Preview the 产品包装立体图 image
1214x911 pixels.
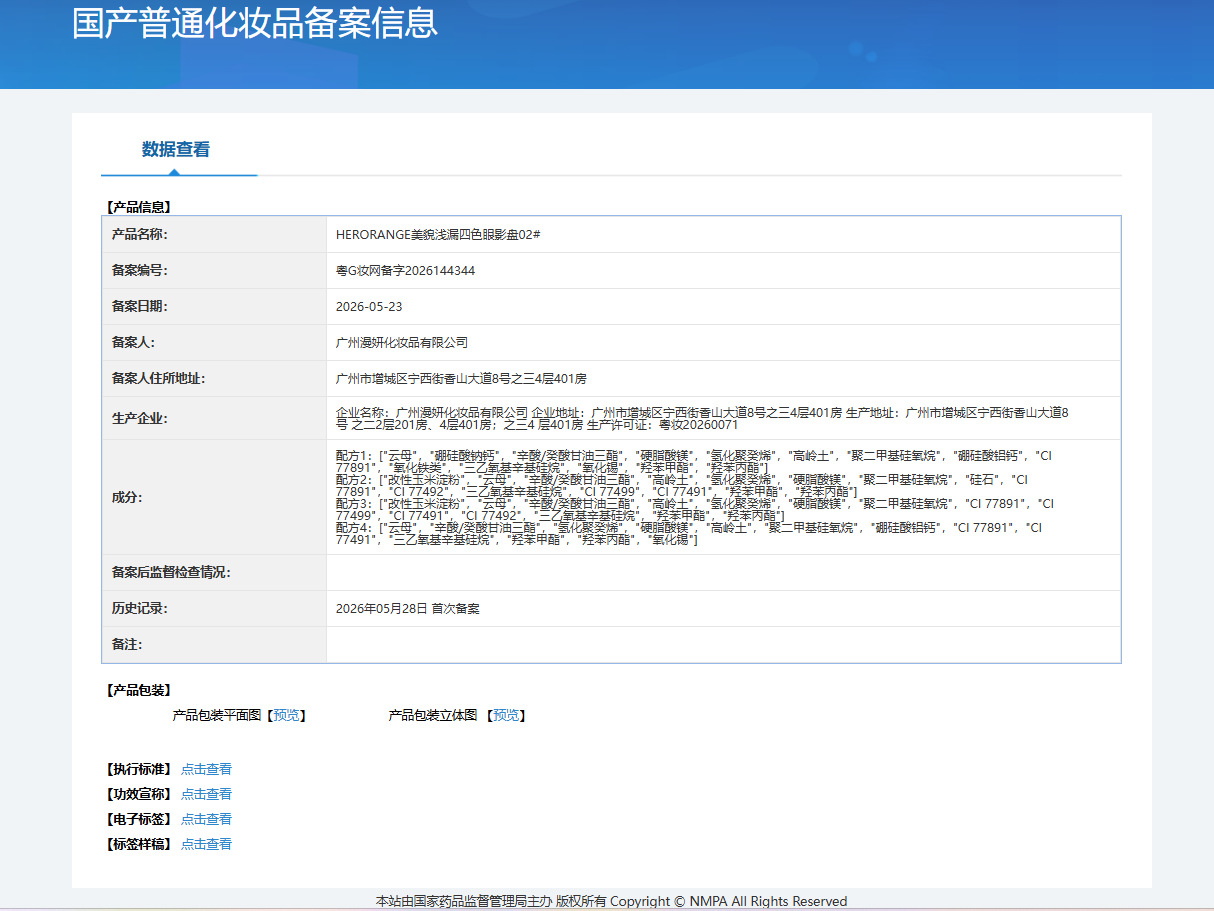pos(506,715)
